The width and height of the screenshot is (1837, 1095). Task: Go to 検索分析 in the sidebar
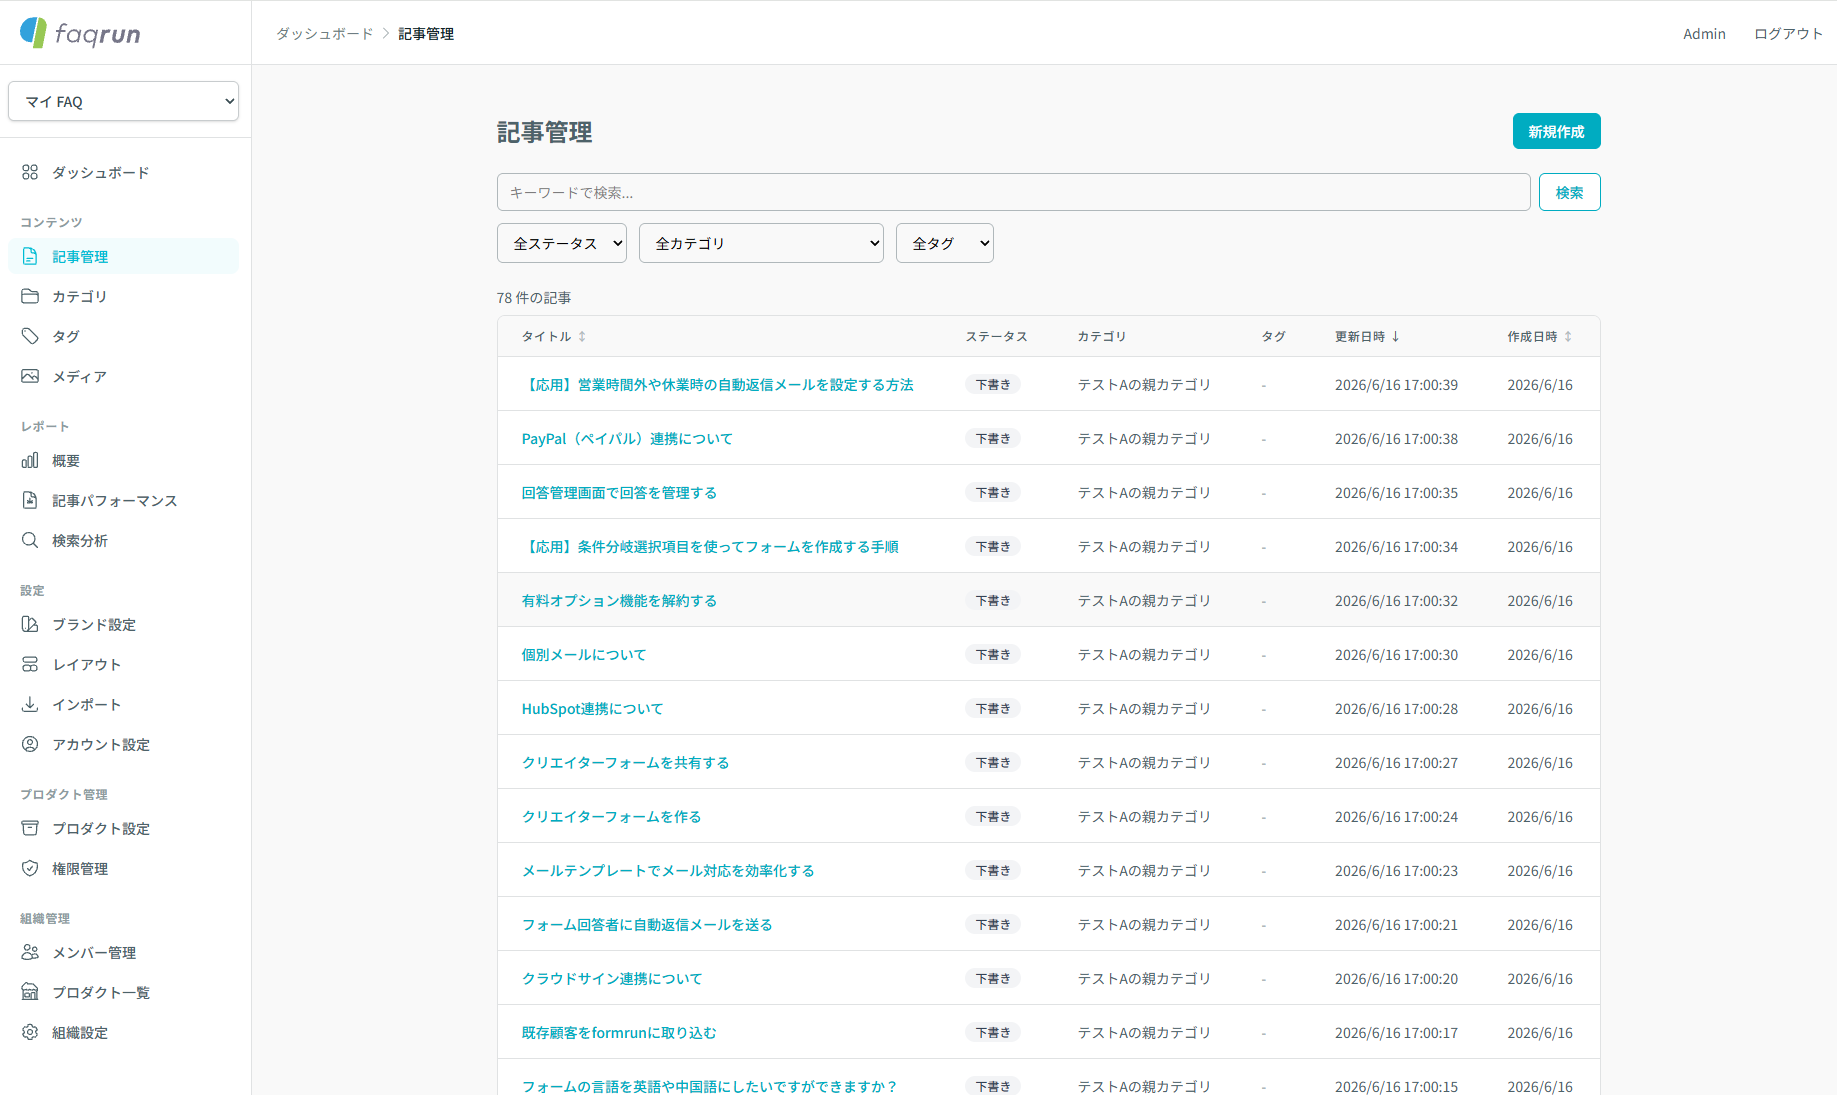124,540
